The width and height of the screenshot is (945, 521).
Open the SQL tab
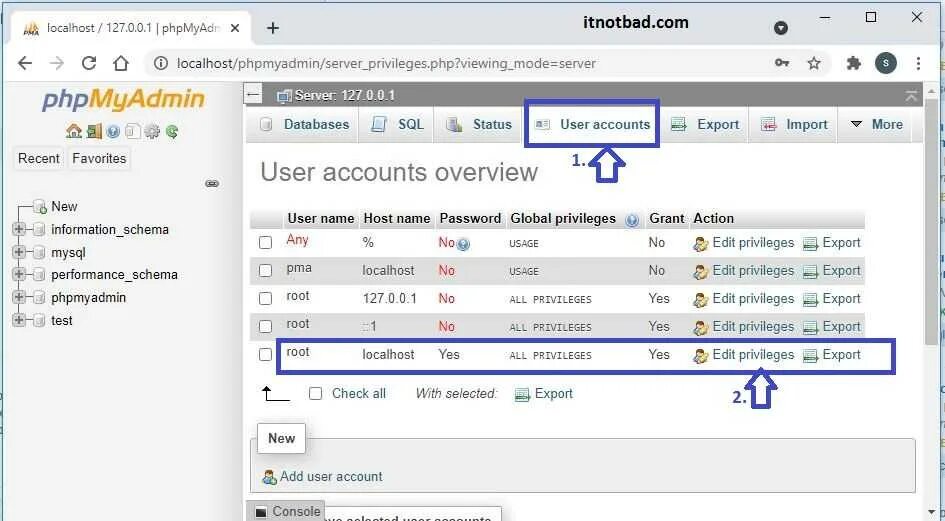point(397,124)
